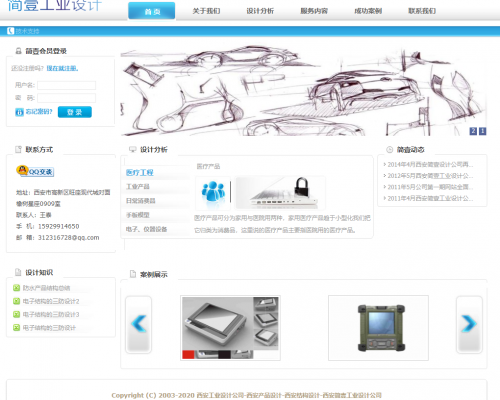Open the 设计分析 navigation item

[x=260, y=11]
